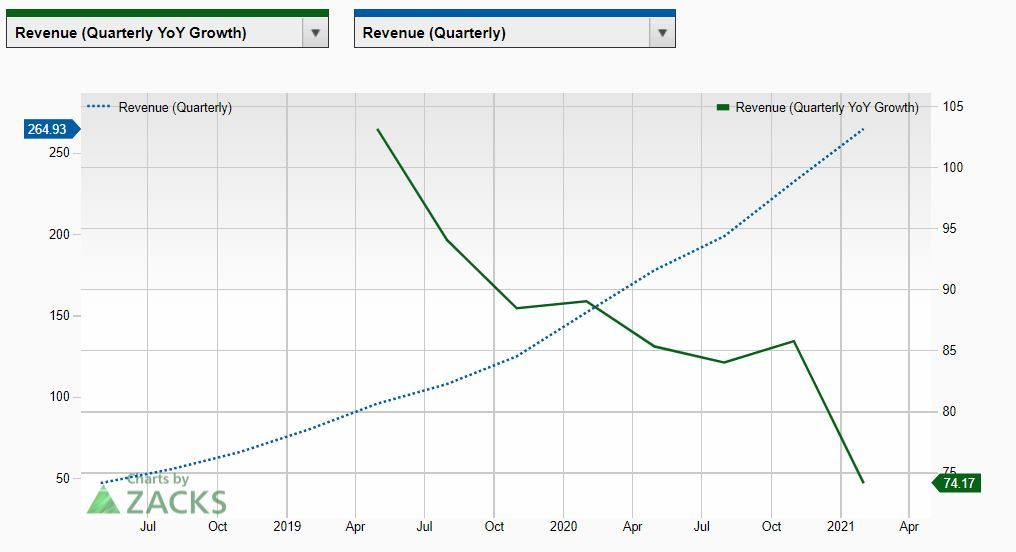
Task: Click the 2019 label on the time axis
Action: pos(286,526)
